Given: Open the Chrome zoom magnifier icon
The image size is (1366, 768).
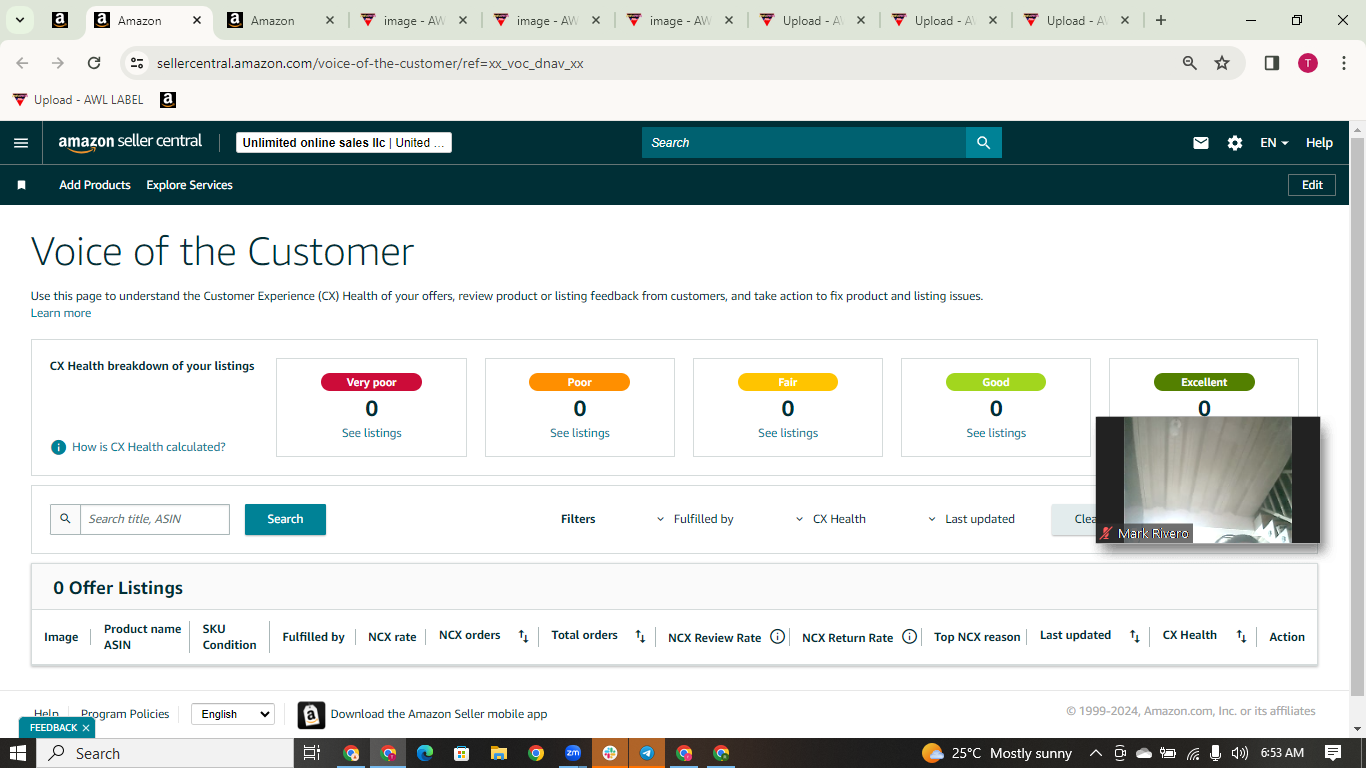Looking at the screenshot, I should point(1190,63).
